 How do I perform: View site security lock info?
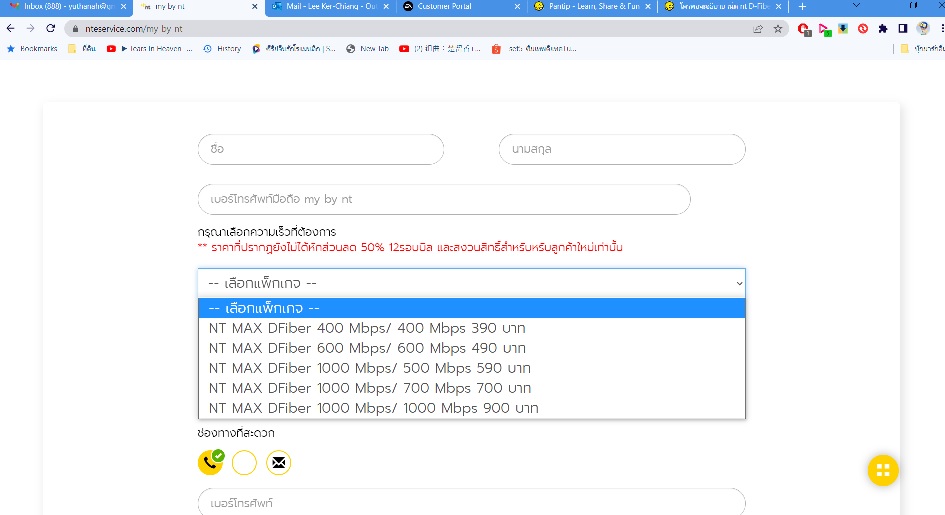click(75, 29)
